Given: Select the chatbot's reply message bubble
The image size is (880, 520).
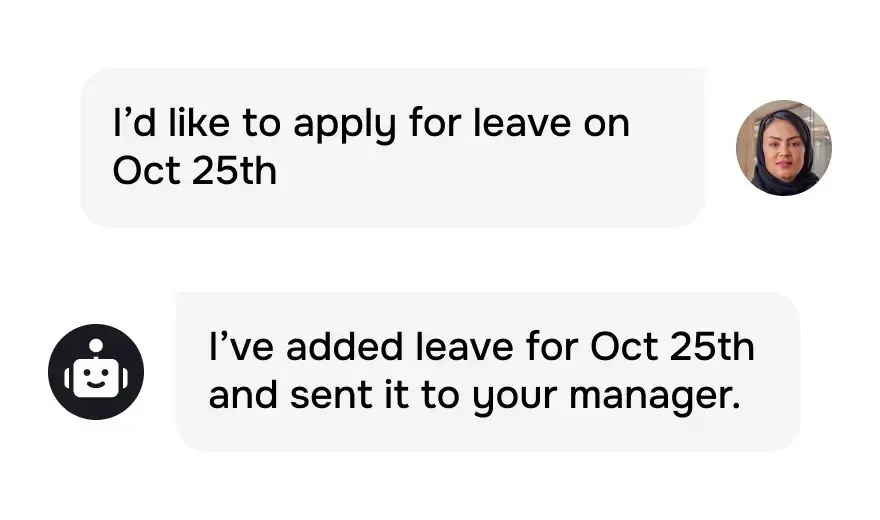Looking at the screenshot, I should click(x=487, y=372).
